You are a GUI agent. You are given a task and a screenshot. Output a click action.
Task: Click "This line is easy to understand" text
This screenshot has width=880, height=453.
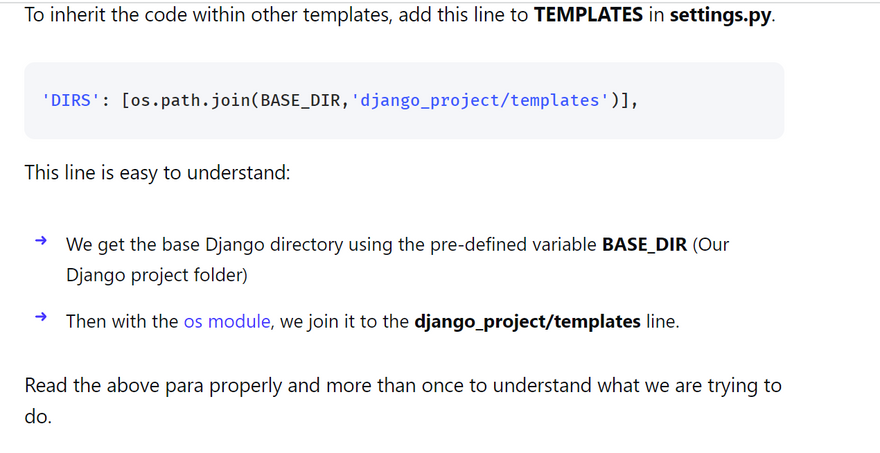[x=157, y=173]
